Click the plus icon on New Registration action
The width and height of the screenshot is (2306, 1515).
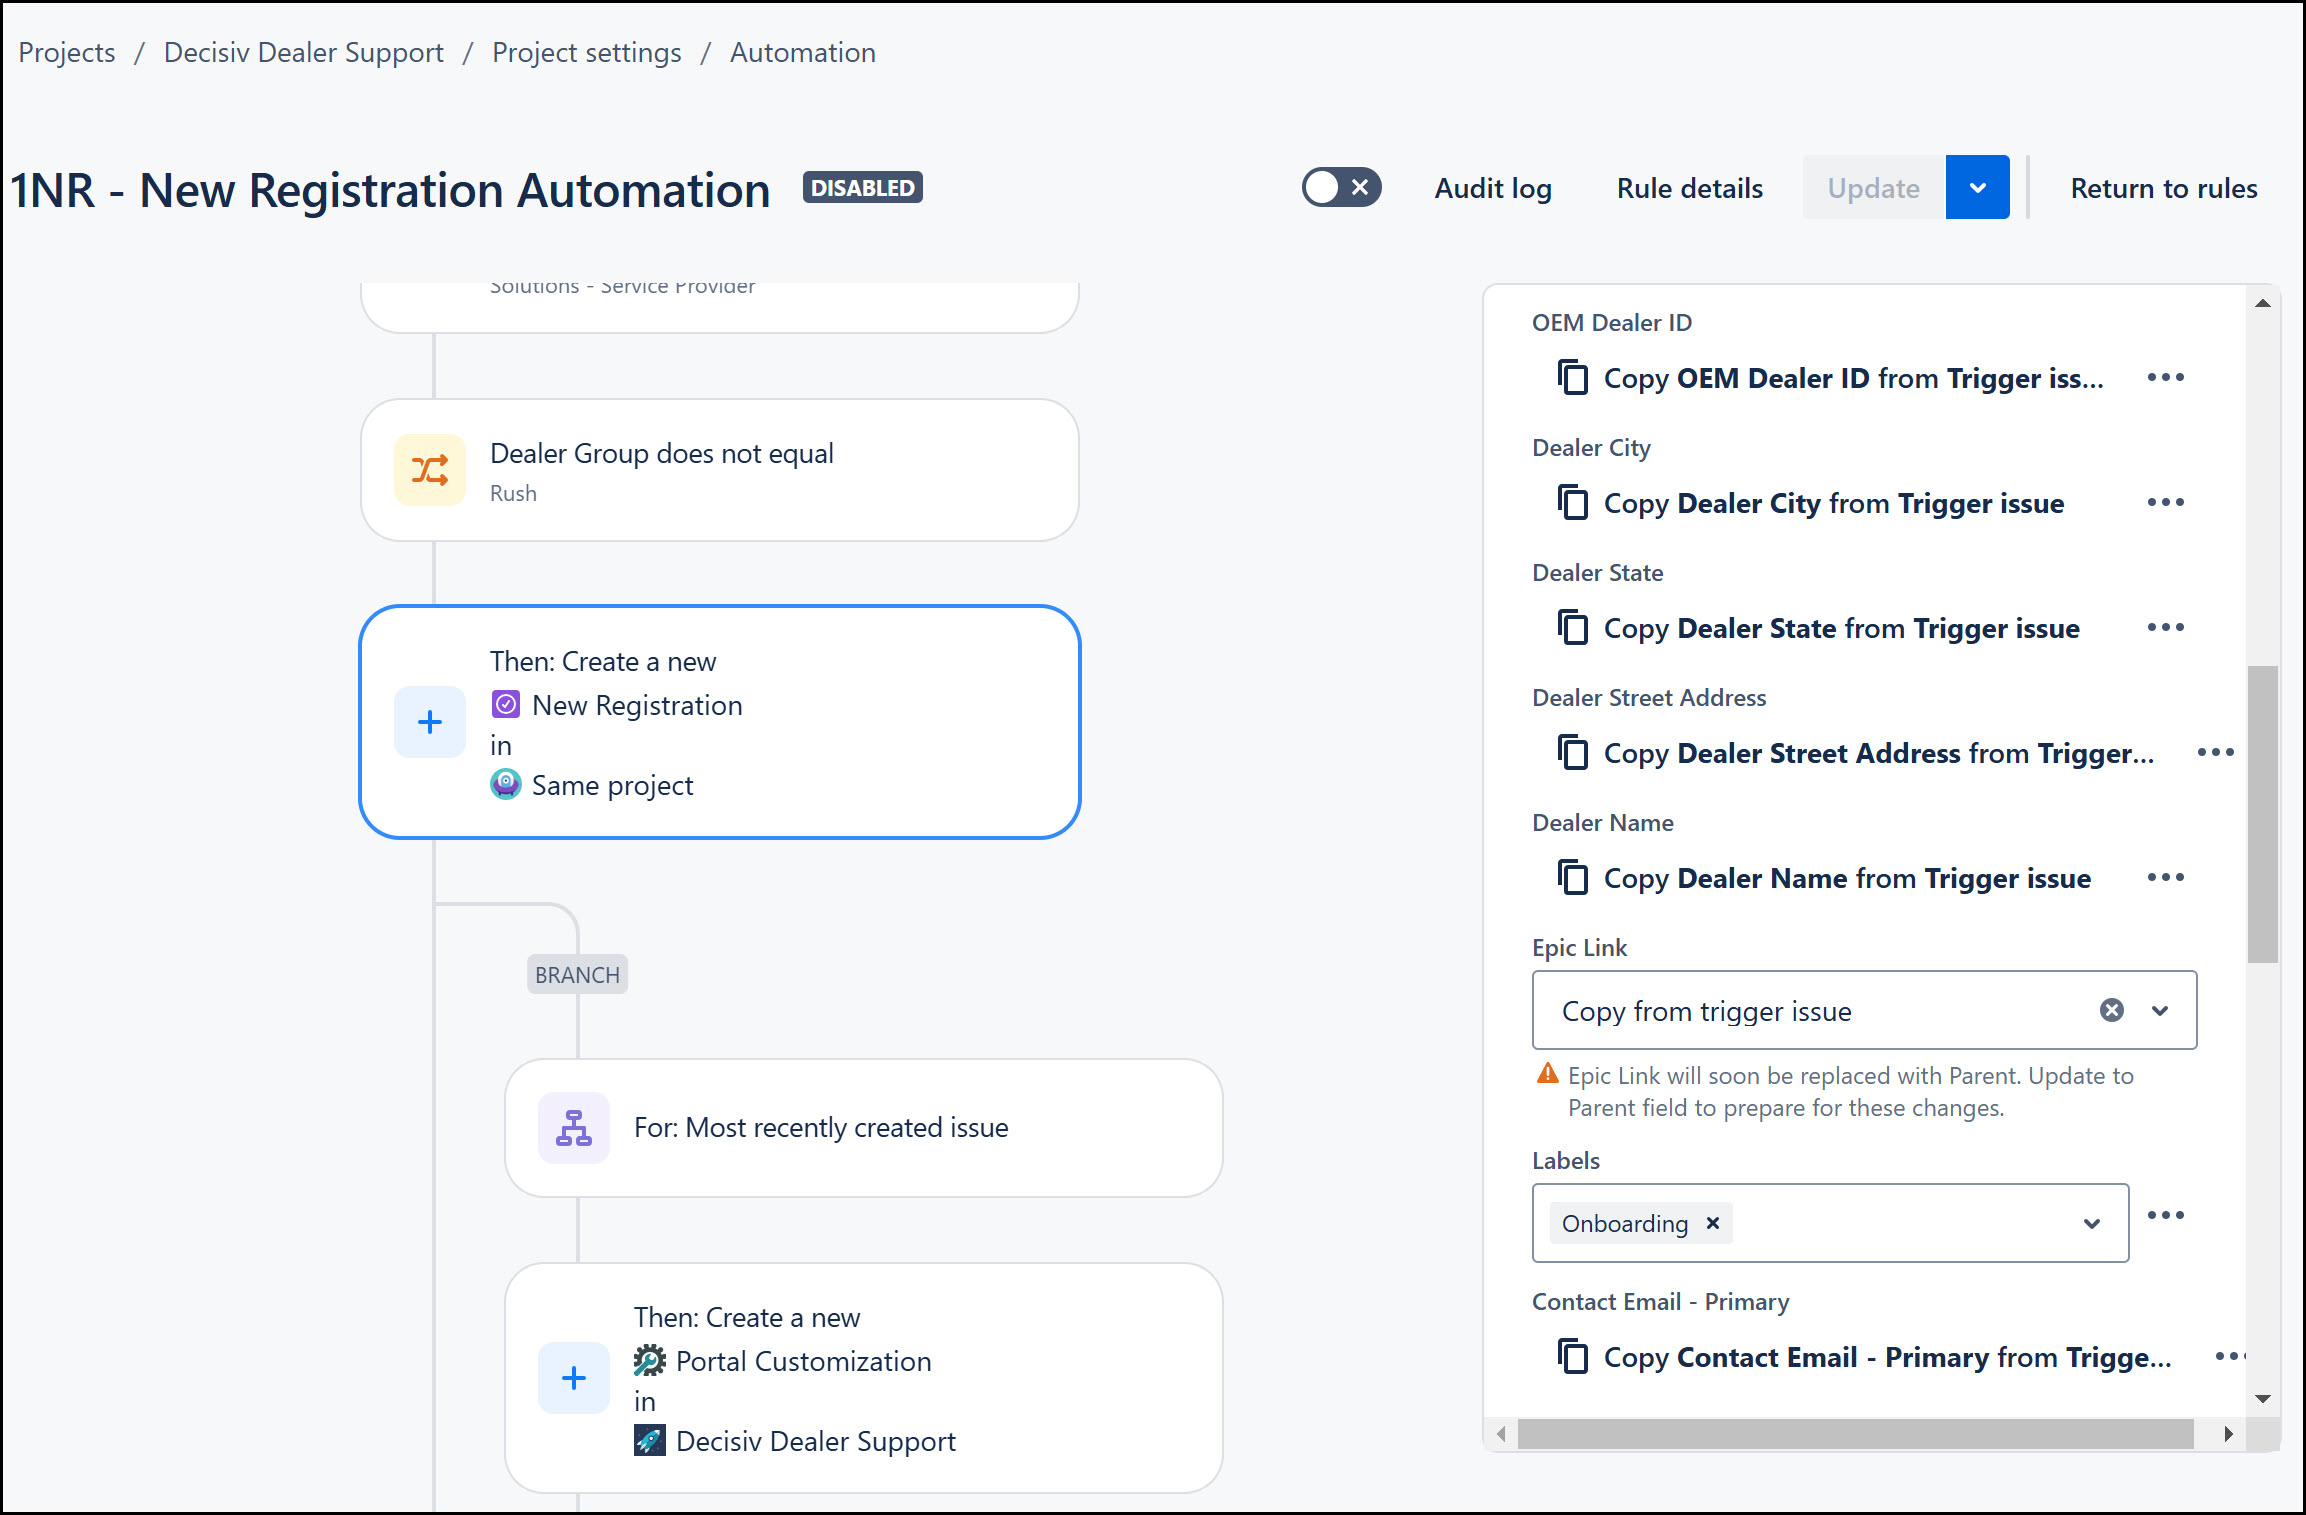(x=430, y=722)
